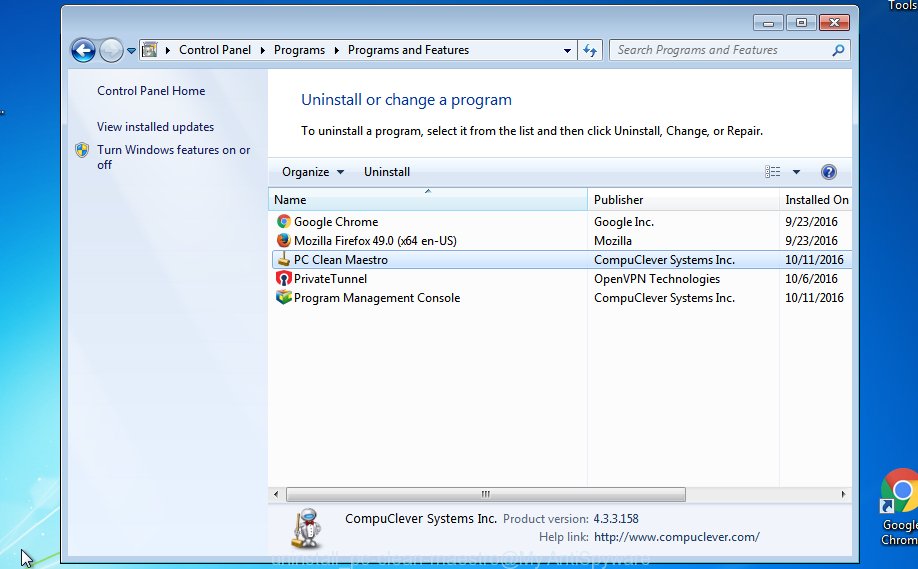Click the 9/23/2016 date in Google Chrome row
Screen dimensions: 918x569
(x=811, y=222)
